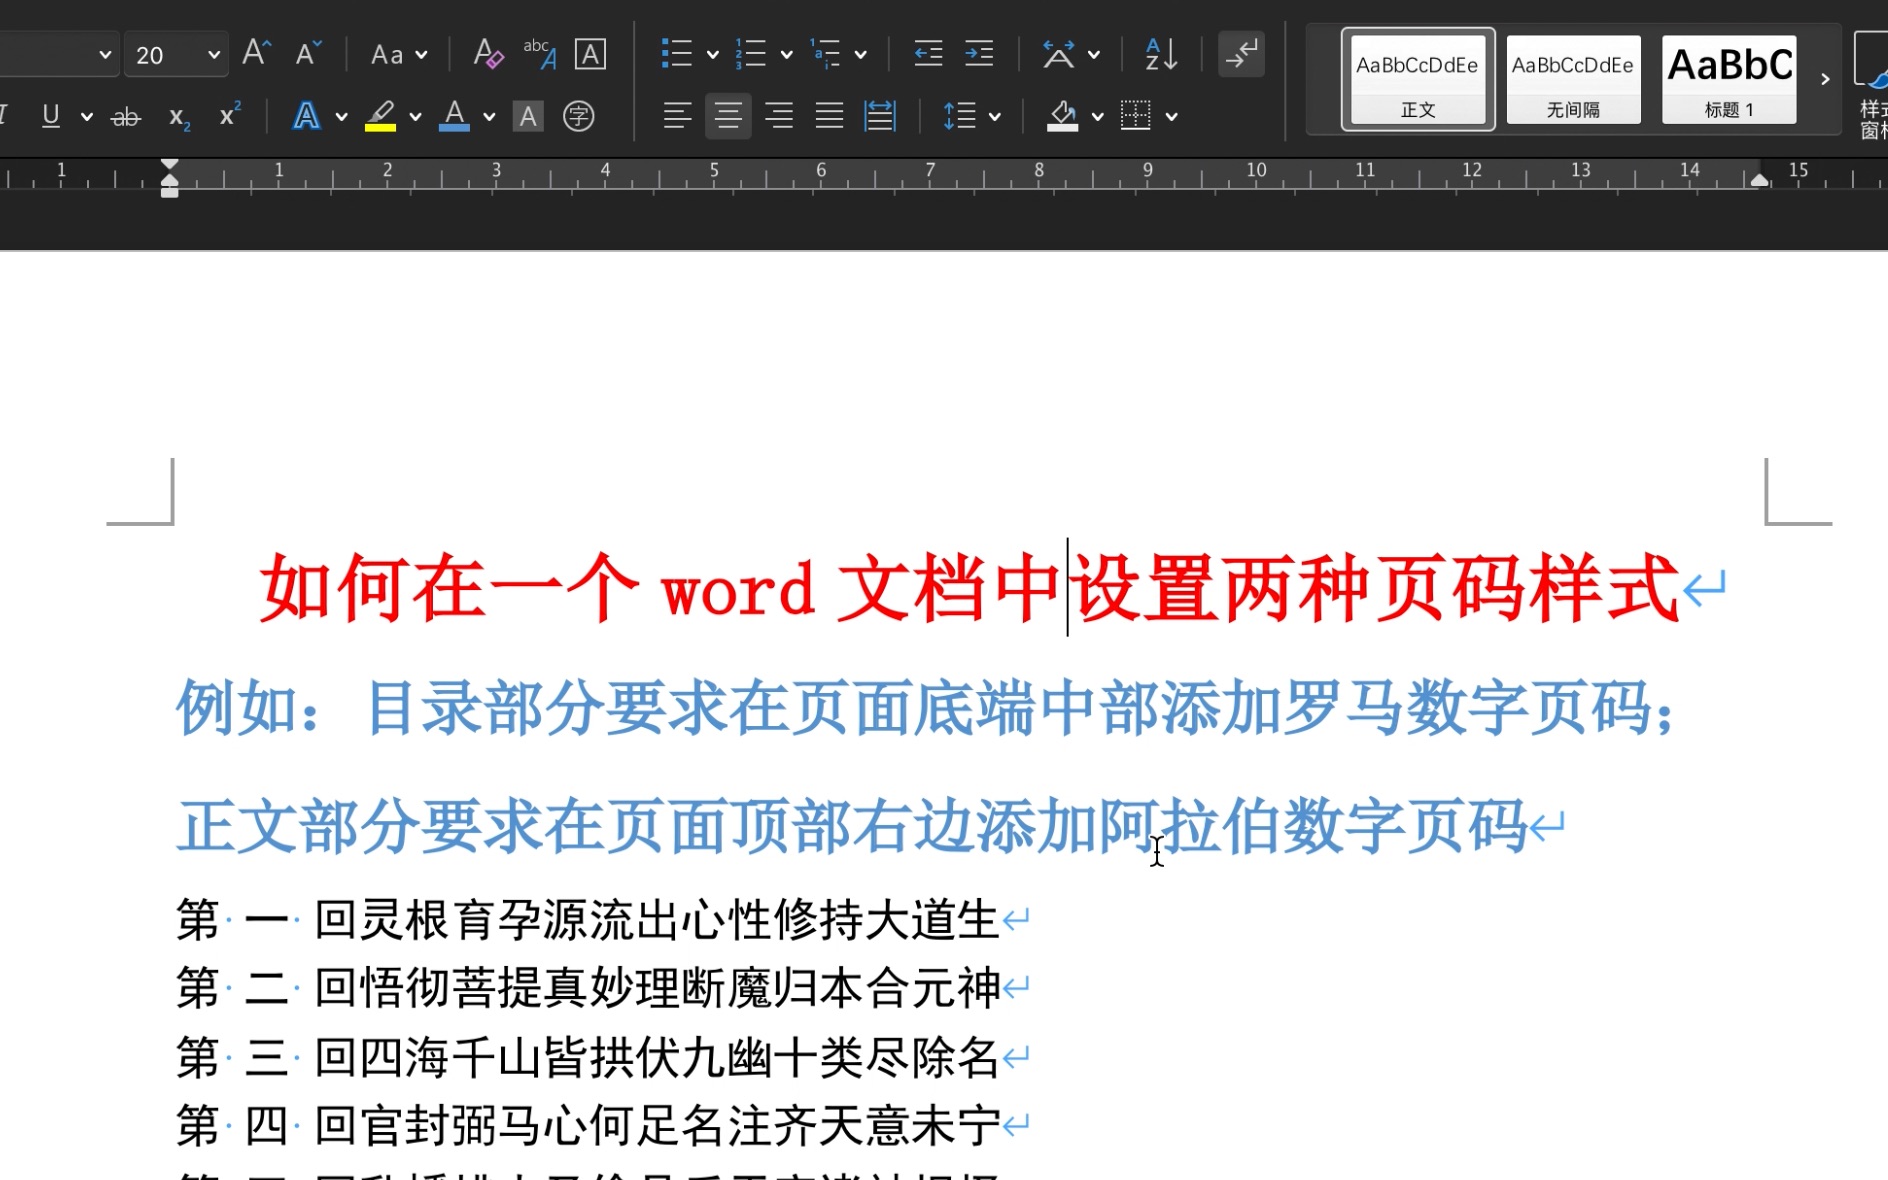
Task: Select the 正文 style
Action: click(1418, 80)
